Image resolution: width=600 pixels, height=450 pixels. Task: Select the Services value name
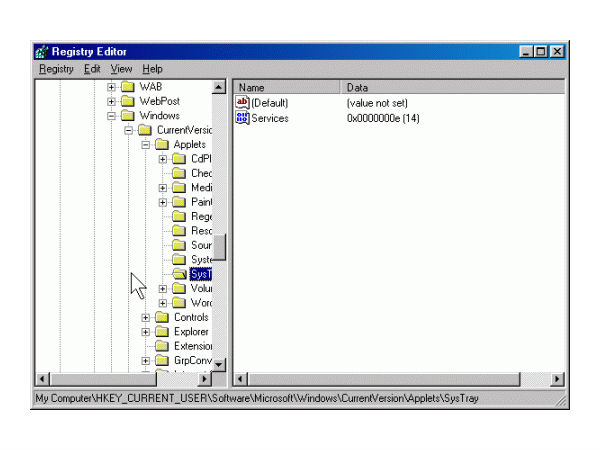(x=270, y=118)
